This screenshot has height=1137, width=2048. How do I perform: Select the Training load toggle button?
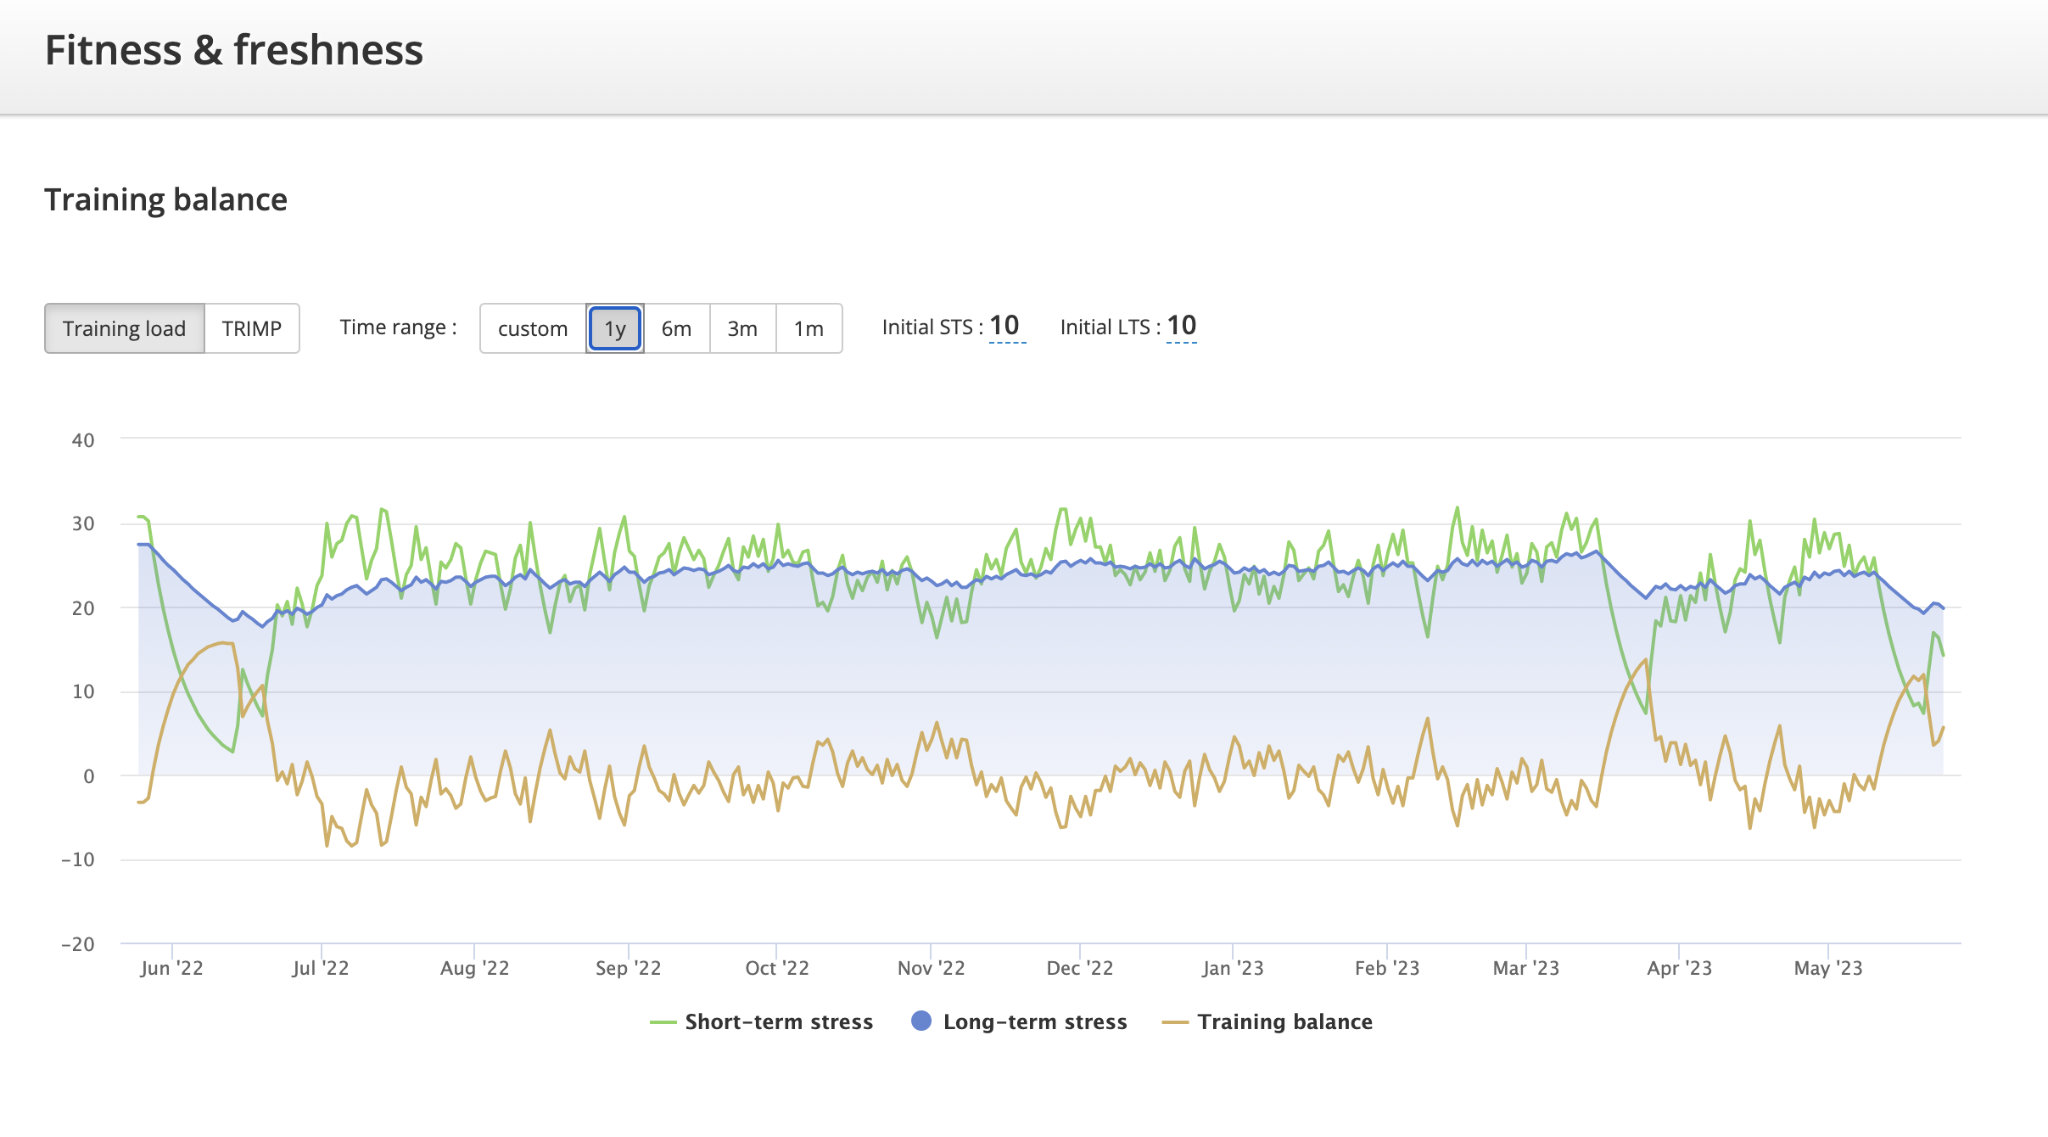pos(124,328)
